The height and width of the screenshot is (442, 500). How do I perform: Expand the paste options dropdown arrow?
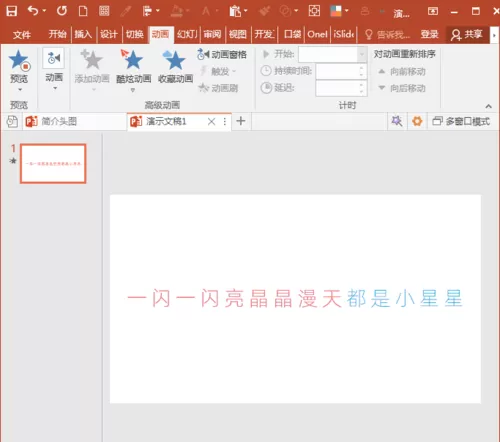pos(246,11)
